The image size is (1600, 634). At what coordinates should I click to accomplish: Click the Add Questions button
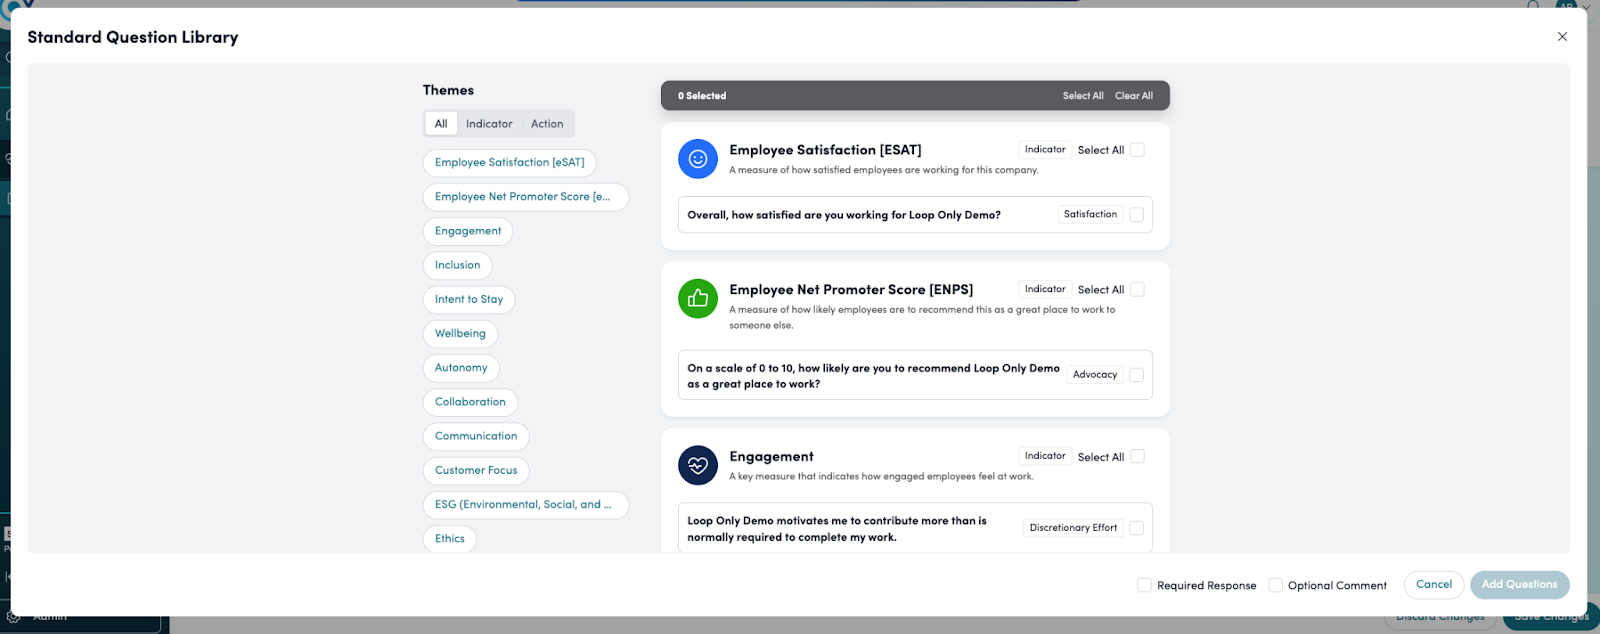click(1519, 585)
